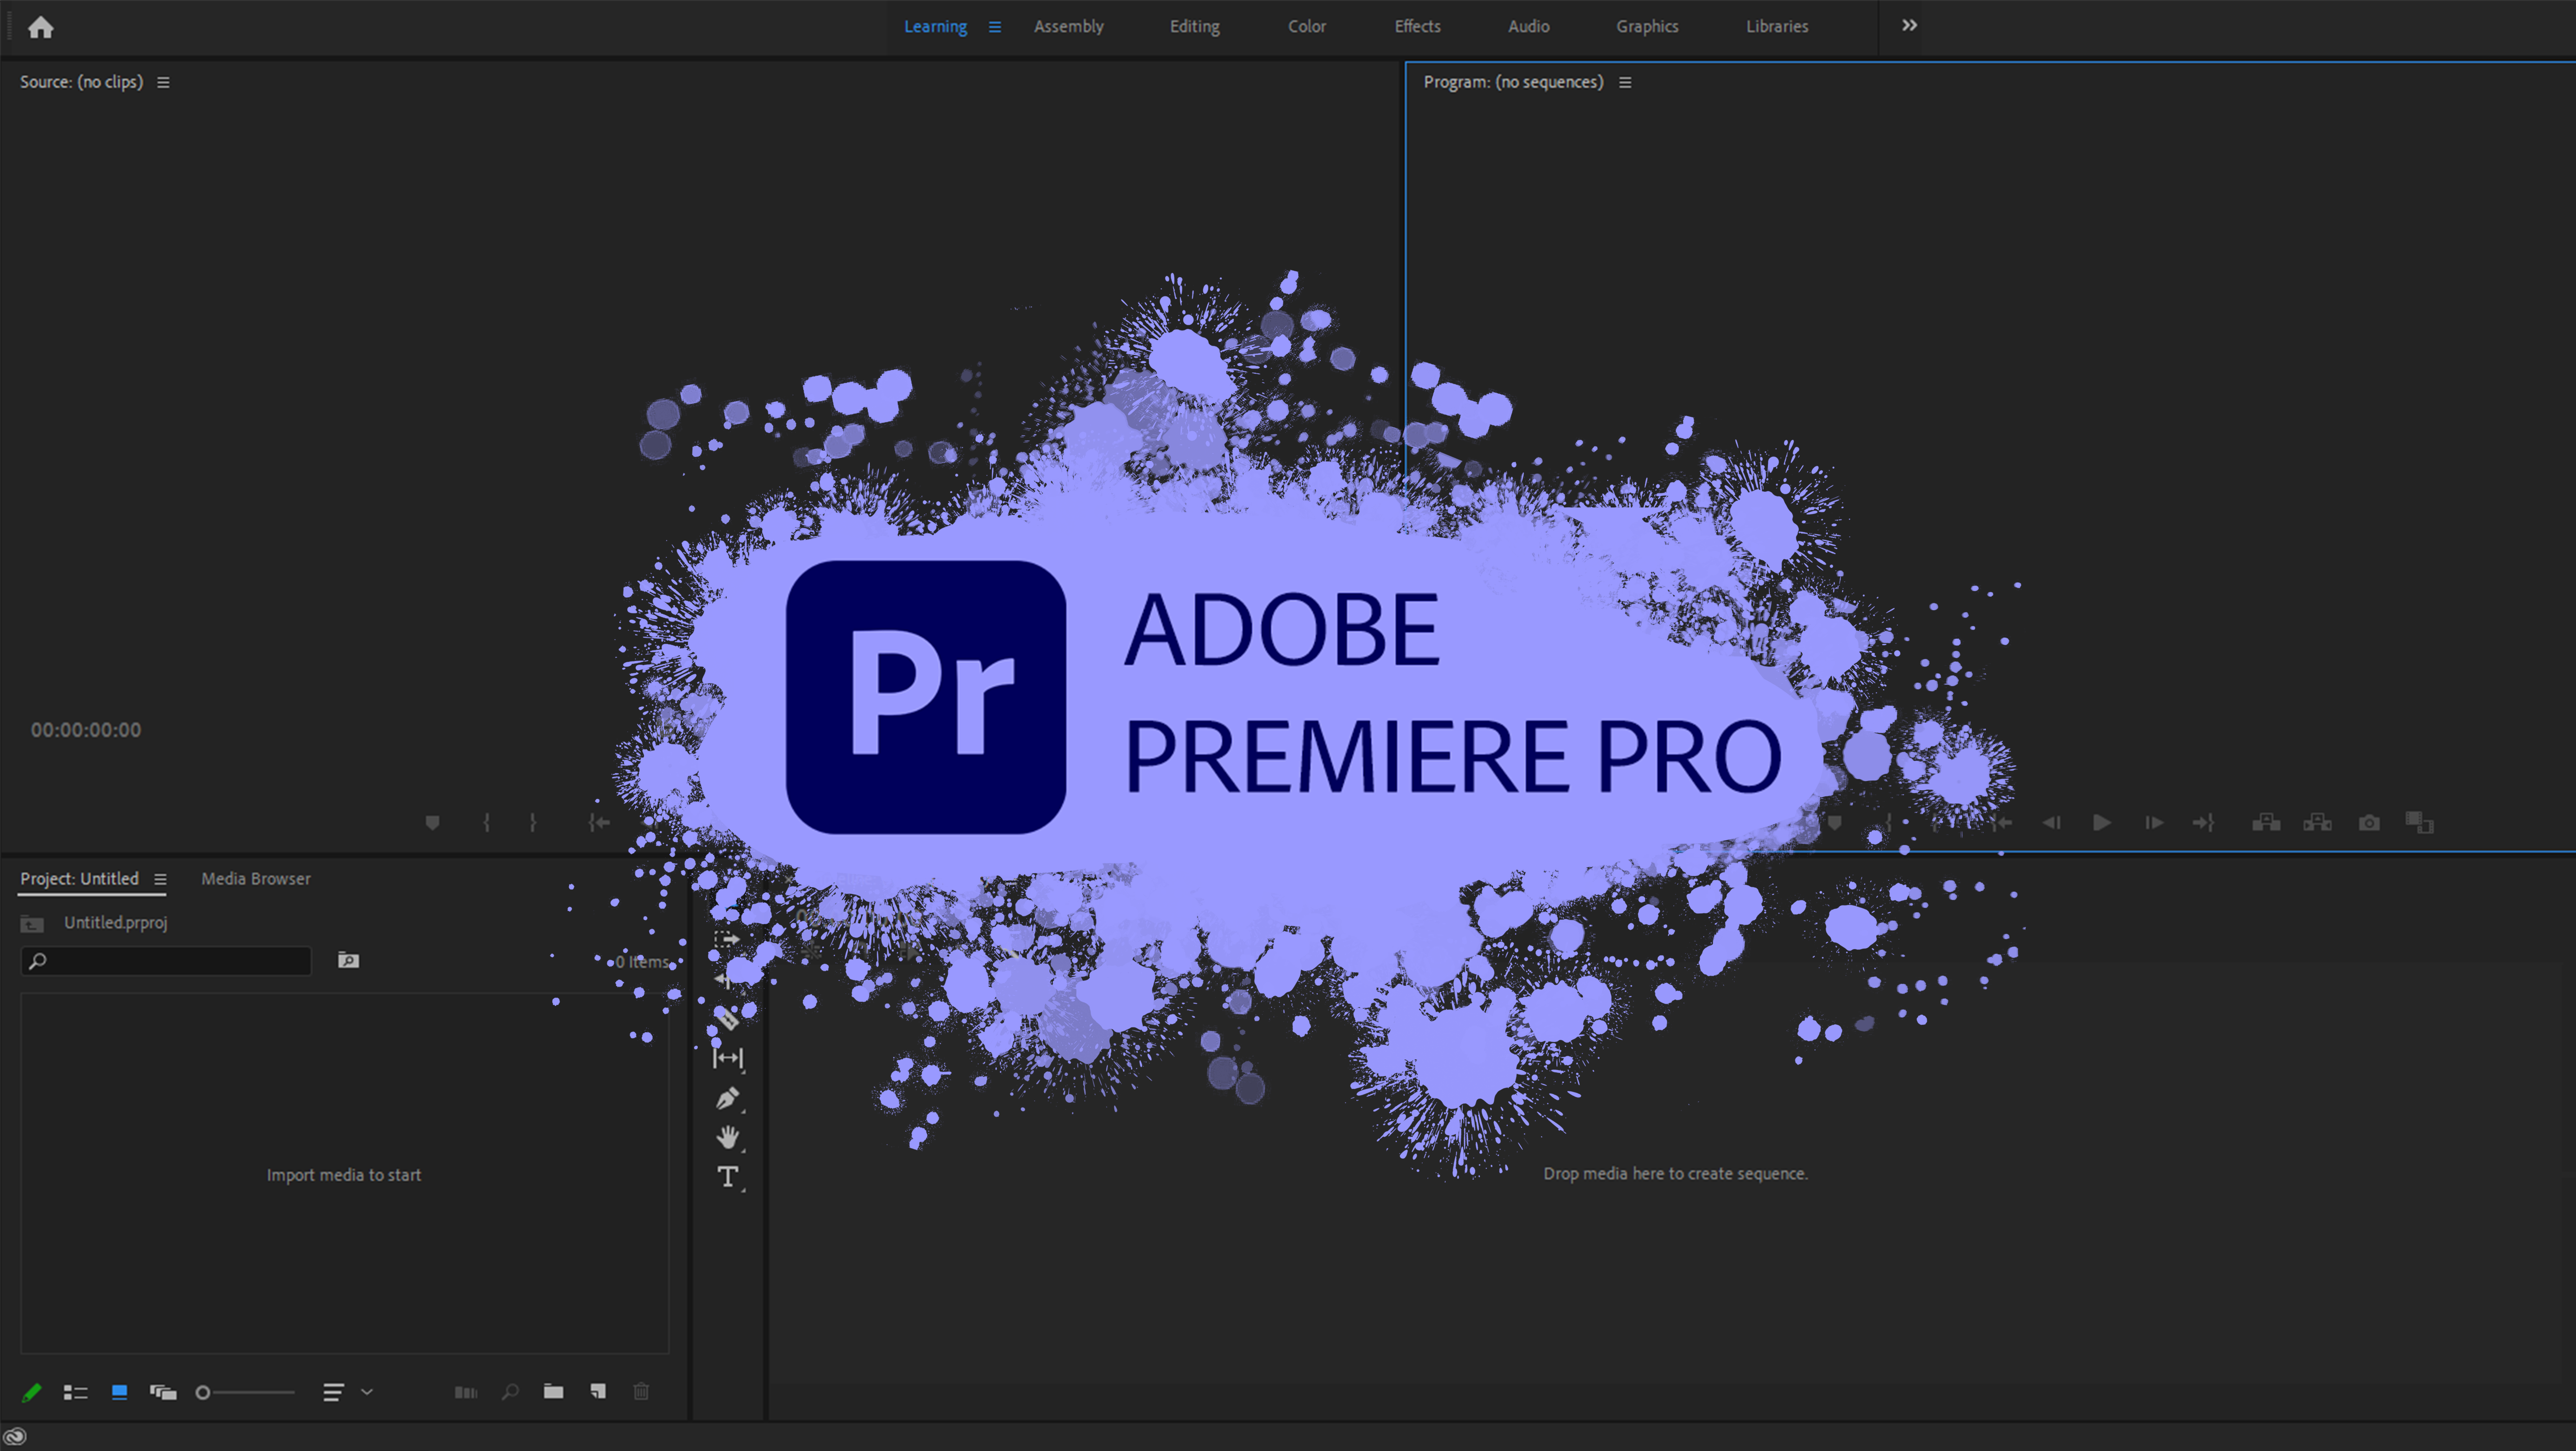Click the Extract button in Program monitor
2576x1451 pixels.
pos(2317,823)
